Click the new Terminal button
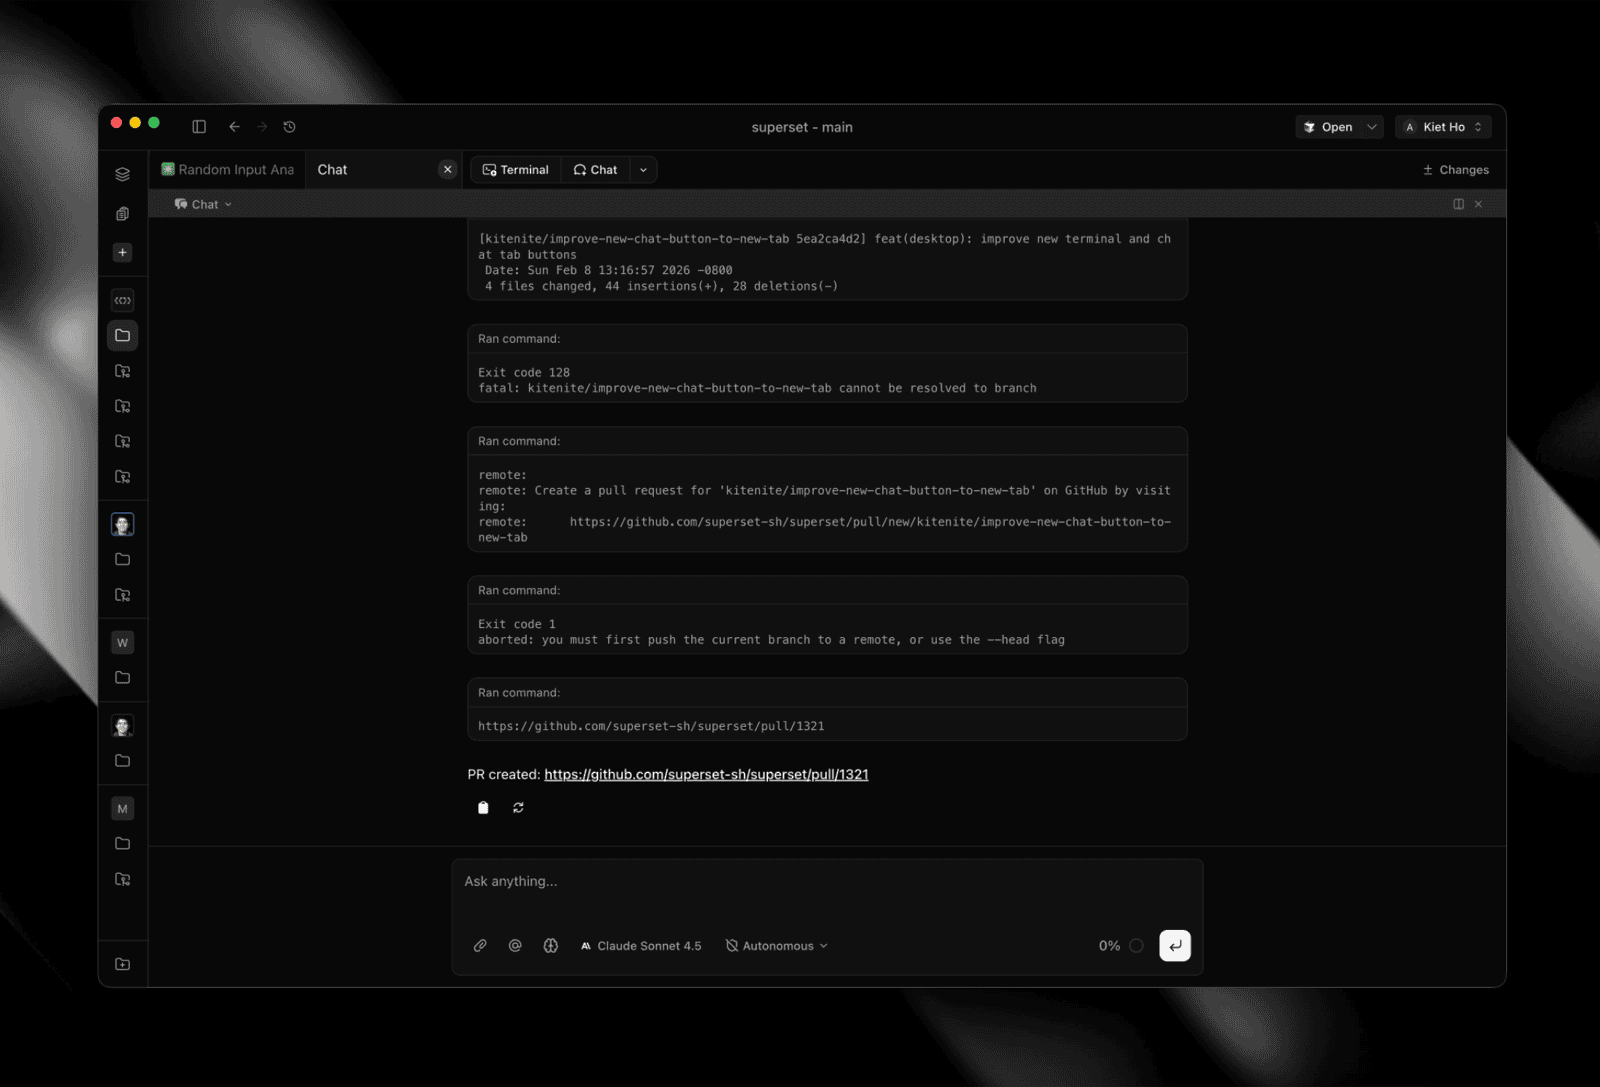1600x1087 pixels. 516,170
